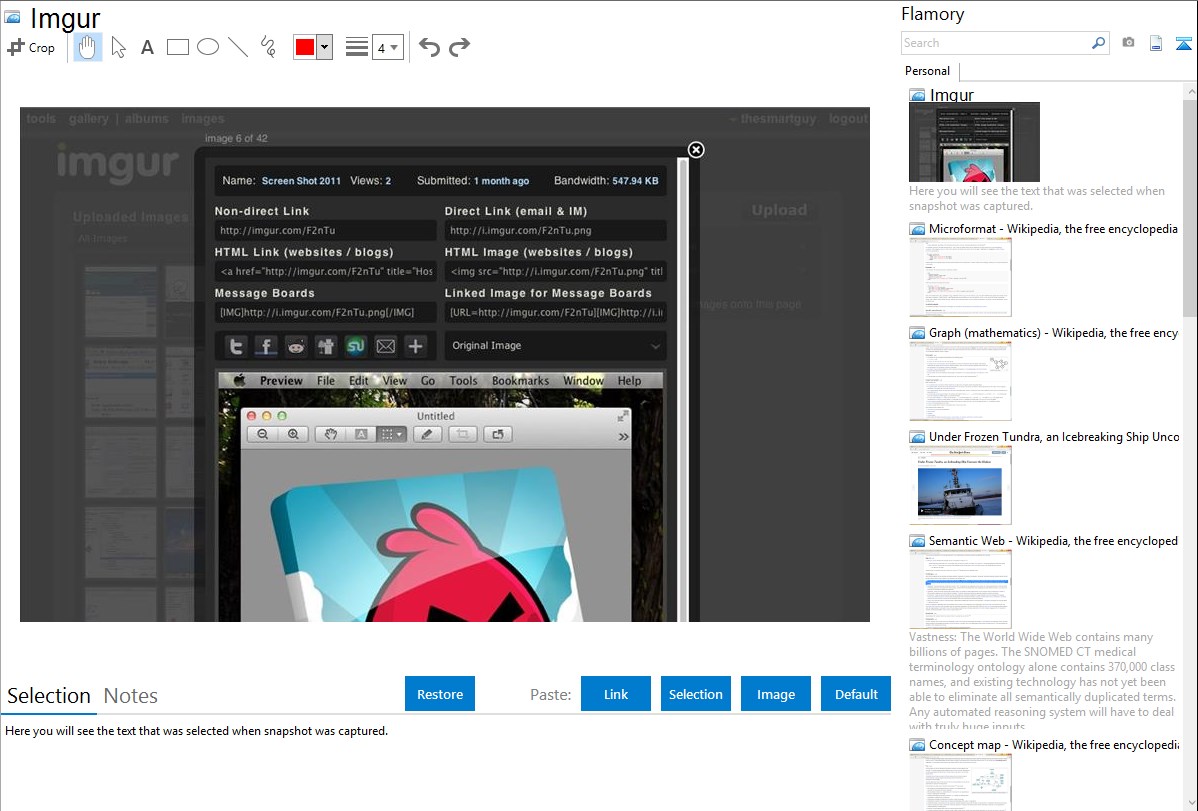Open the Microformat Wikipedia snapshot thumbnail
Viewport: 1198px width, 811px height.
coord(960,277)
